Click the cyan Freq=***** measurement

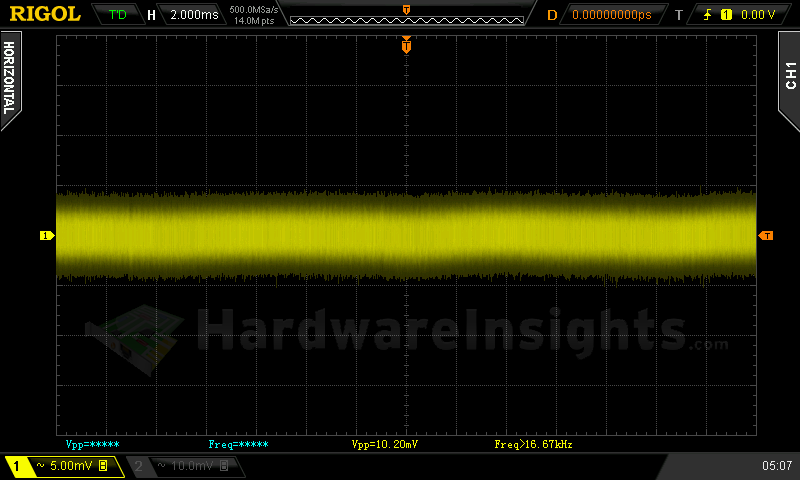(x=238, y=443)
